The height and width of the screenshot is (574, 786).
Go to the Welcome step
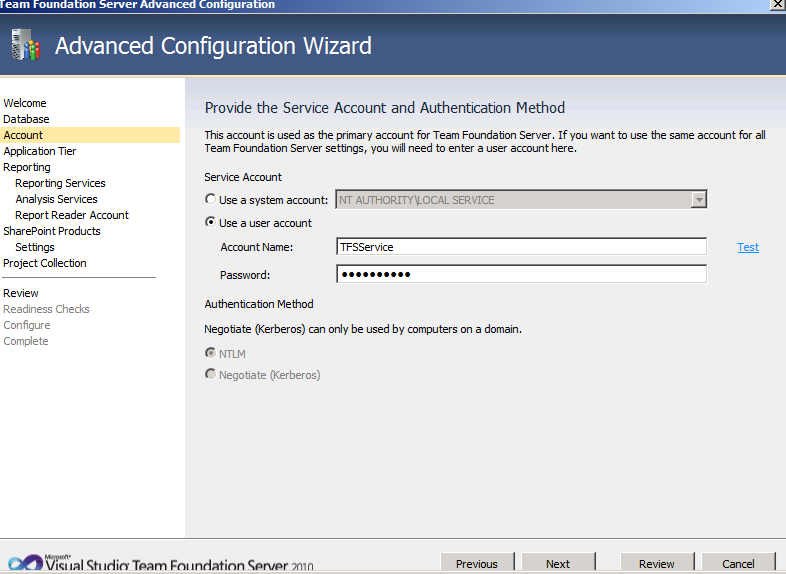tap(25, 103)
